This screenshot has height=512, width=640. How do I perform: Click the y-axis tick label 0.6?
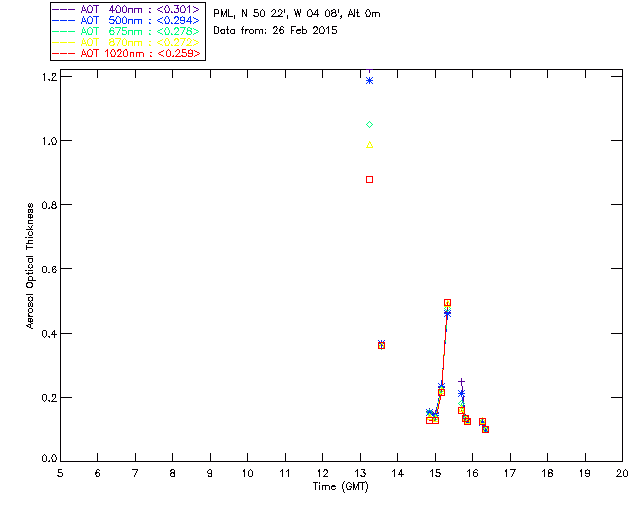tap(49, 269)
